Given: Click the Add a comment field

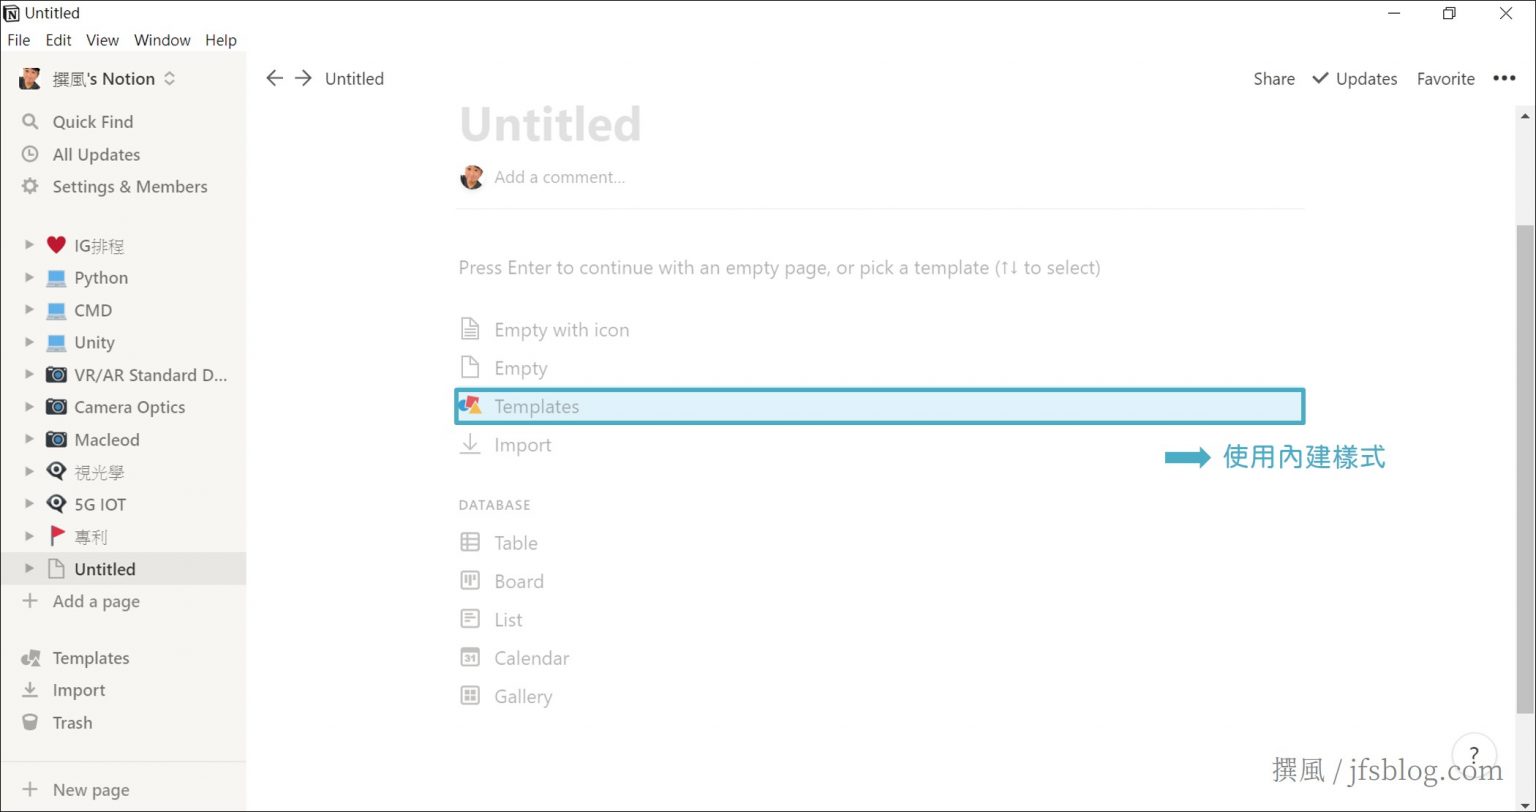Looking at the screenshot, I should point(559,177).
